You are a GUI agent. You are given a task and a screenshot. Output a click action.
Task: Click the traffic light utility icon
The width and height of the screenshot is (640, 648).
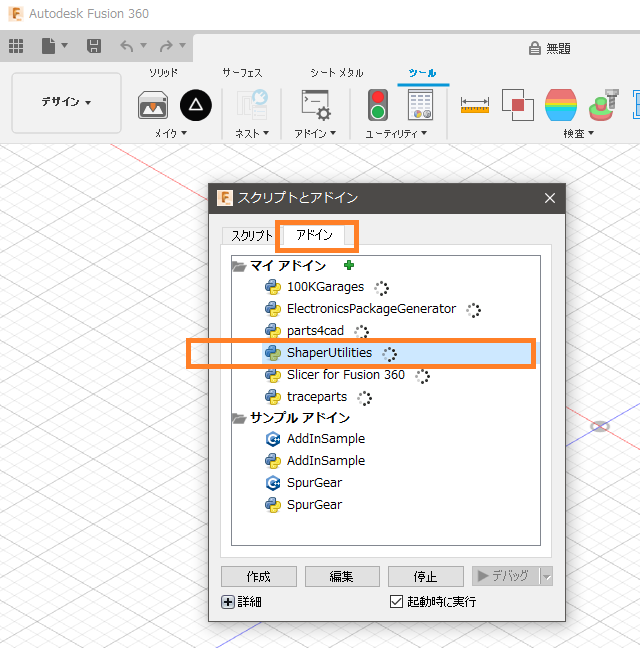point(378,105)
